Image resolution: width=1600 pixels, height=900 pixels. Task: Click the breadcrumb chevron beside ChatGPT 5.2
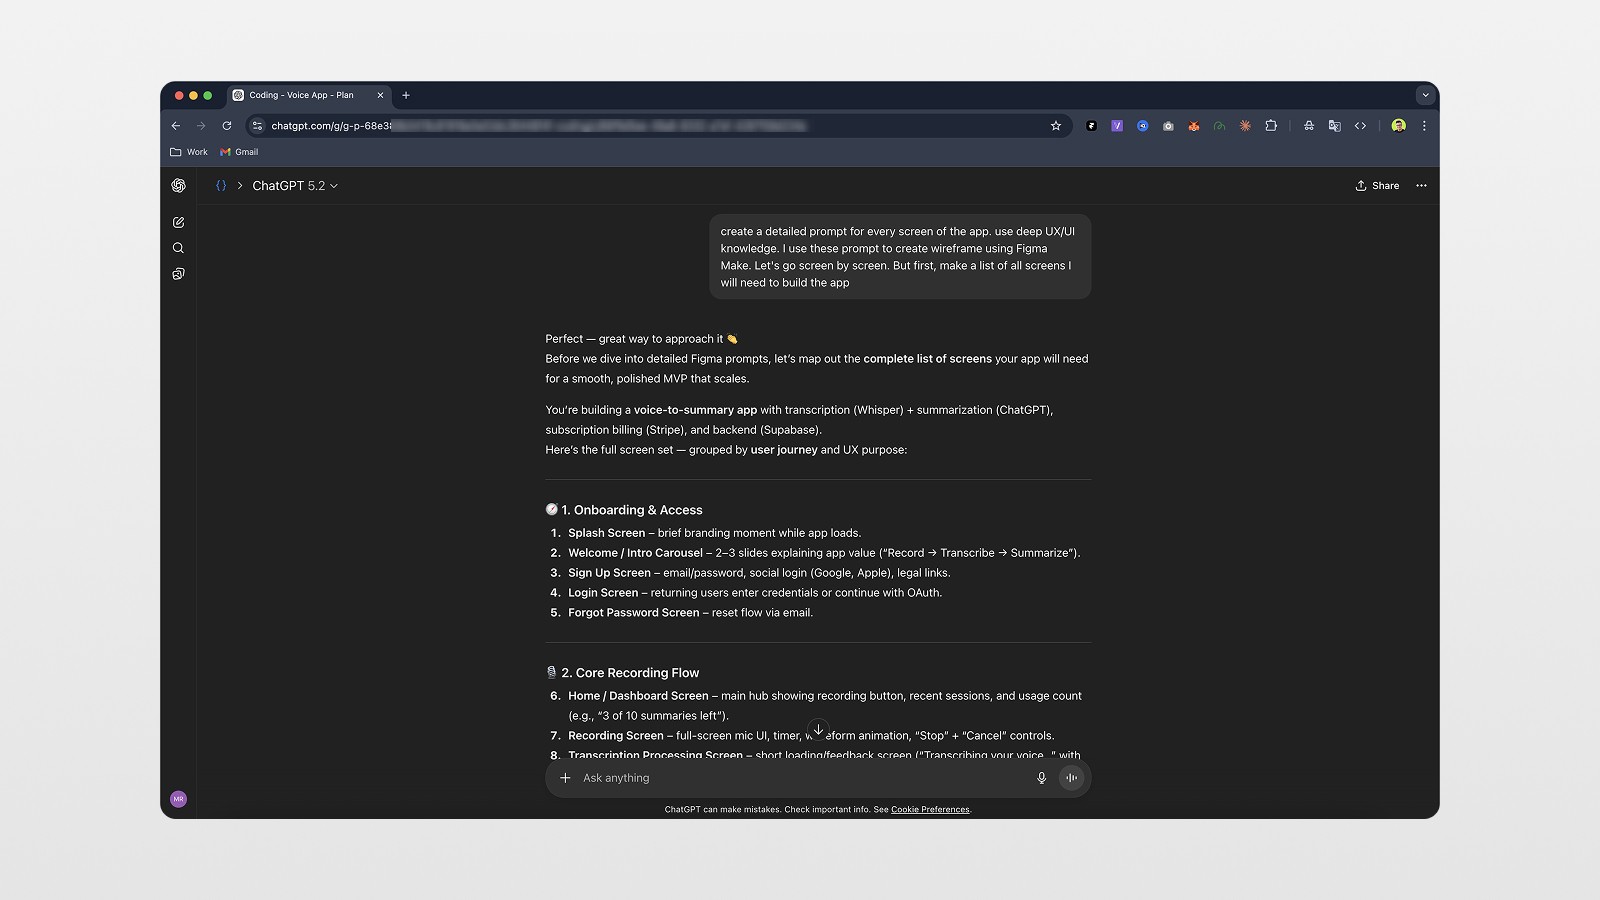240,186
